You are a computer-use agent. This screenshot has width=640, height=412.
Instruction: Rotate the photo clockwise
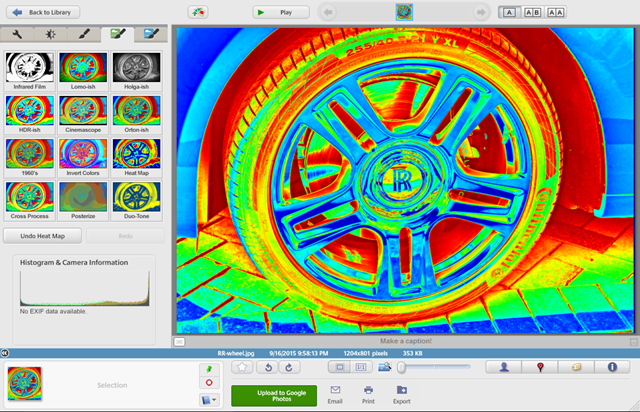[x=288, y=367]
